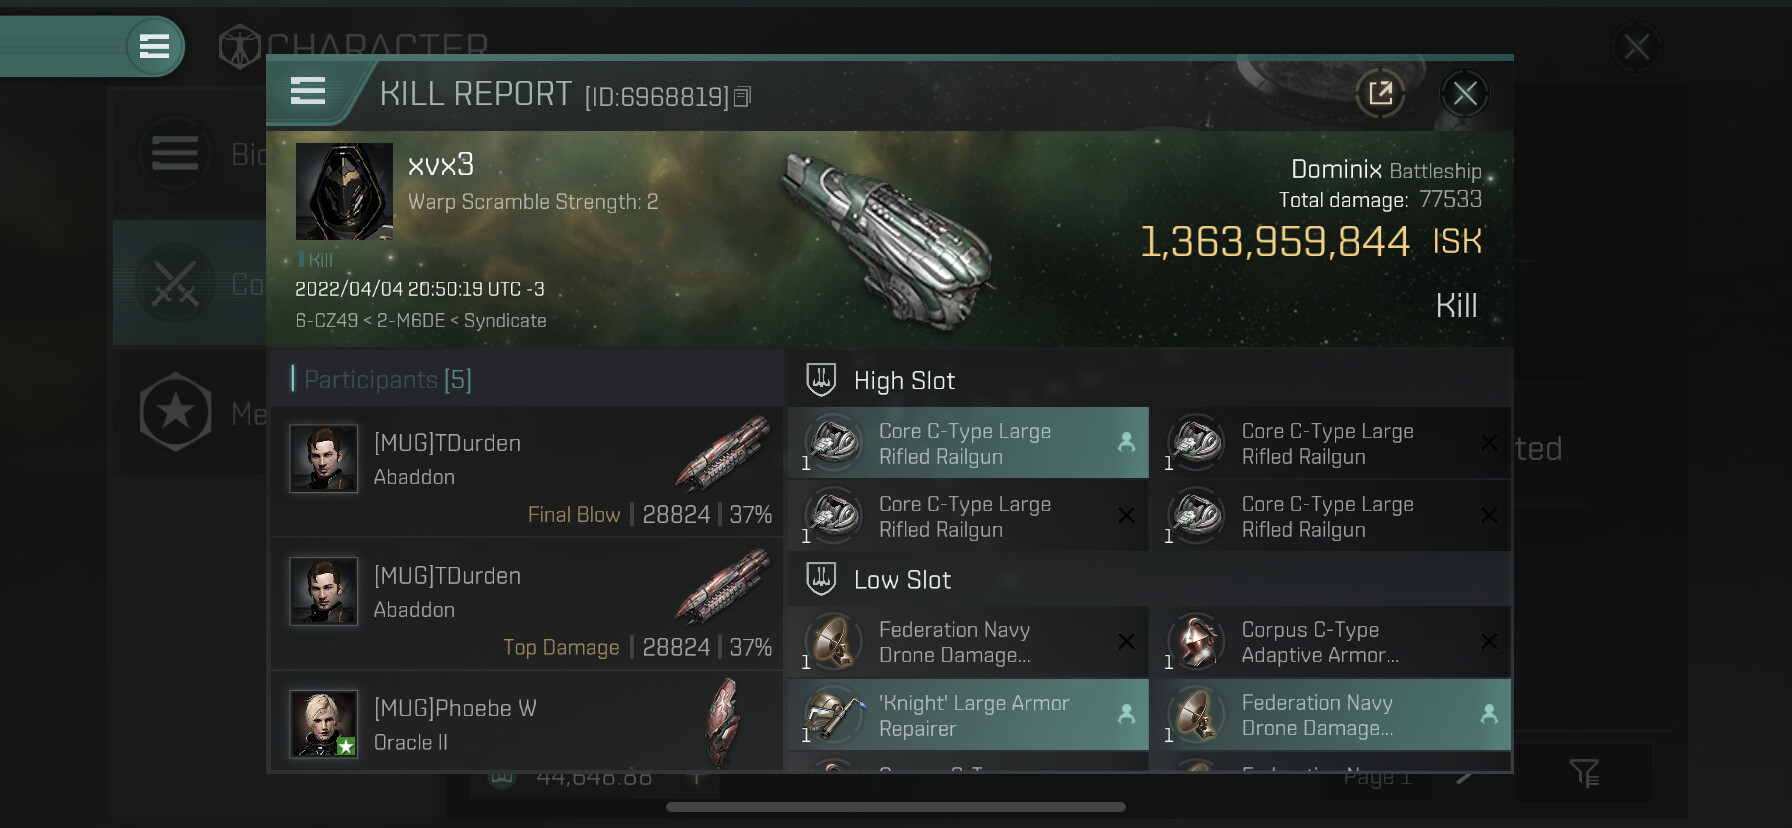Select the Corpus C-Type Adaptive Armor module

pos(1331,642)
